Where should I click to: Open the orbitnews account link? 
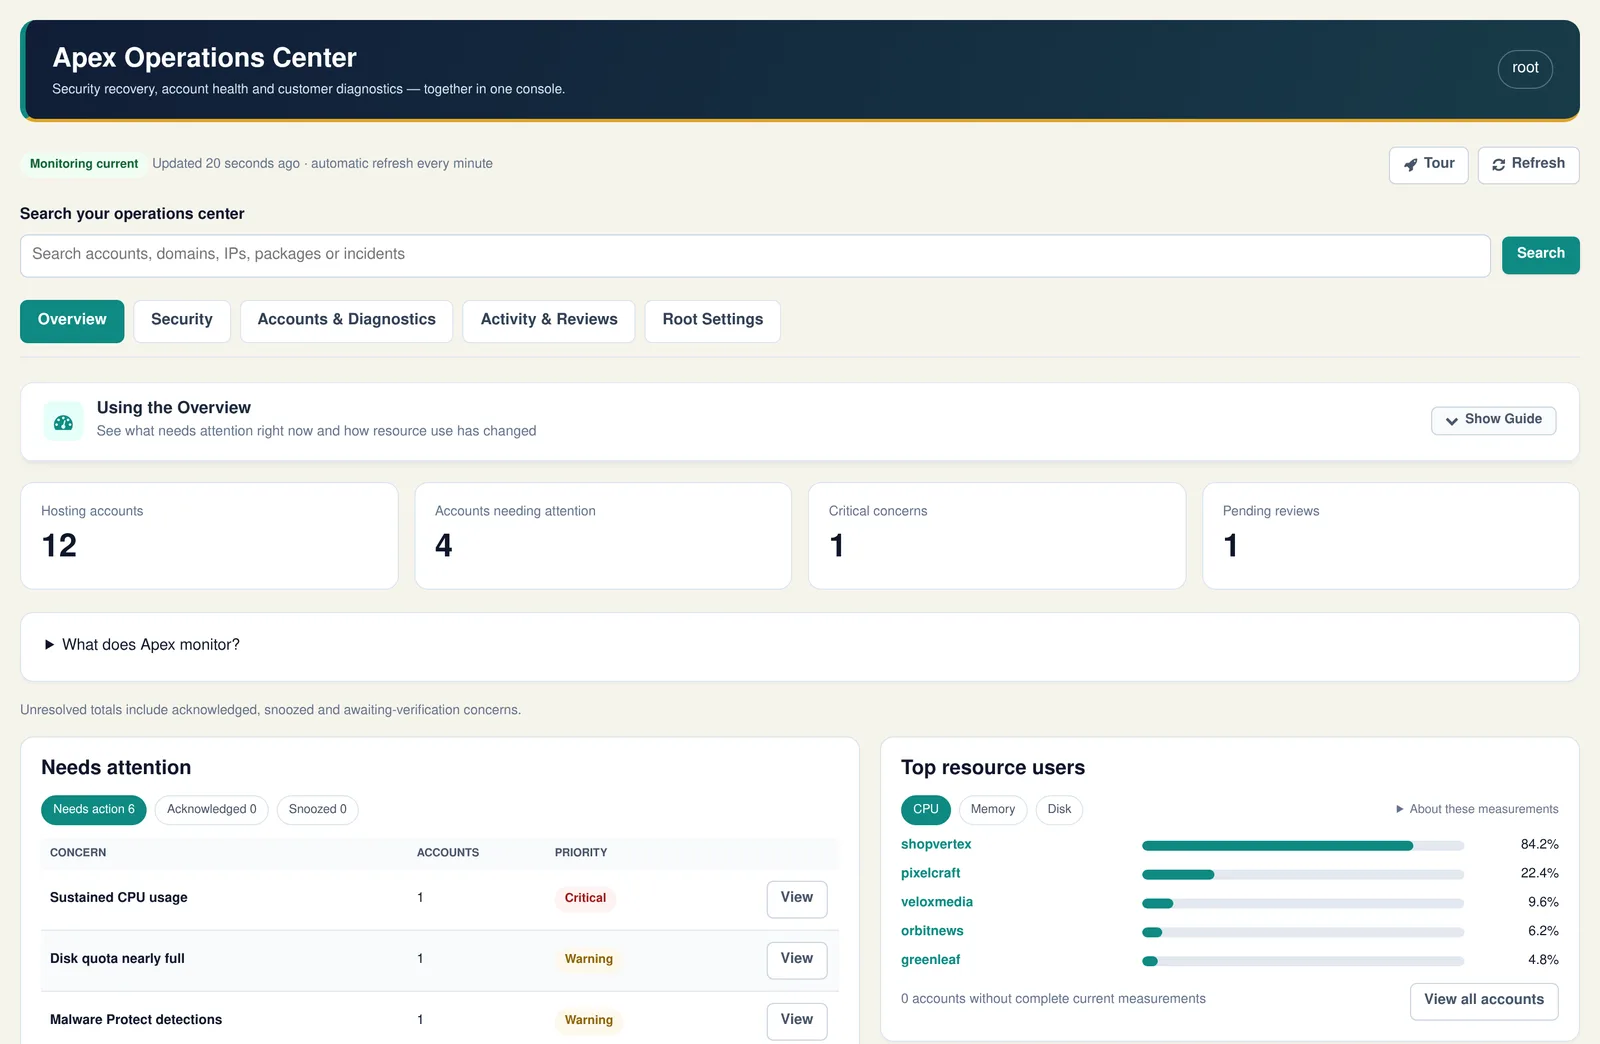point(932,932)
